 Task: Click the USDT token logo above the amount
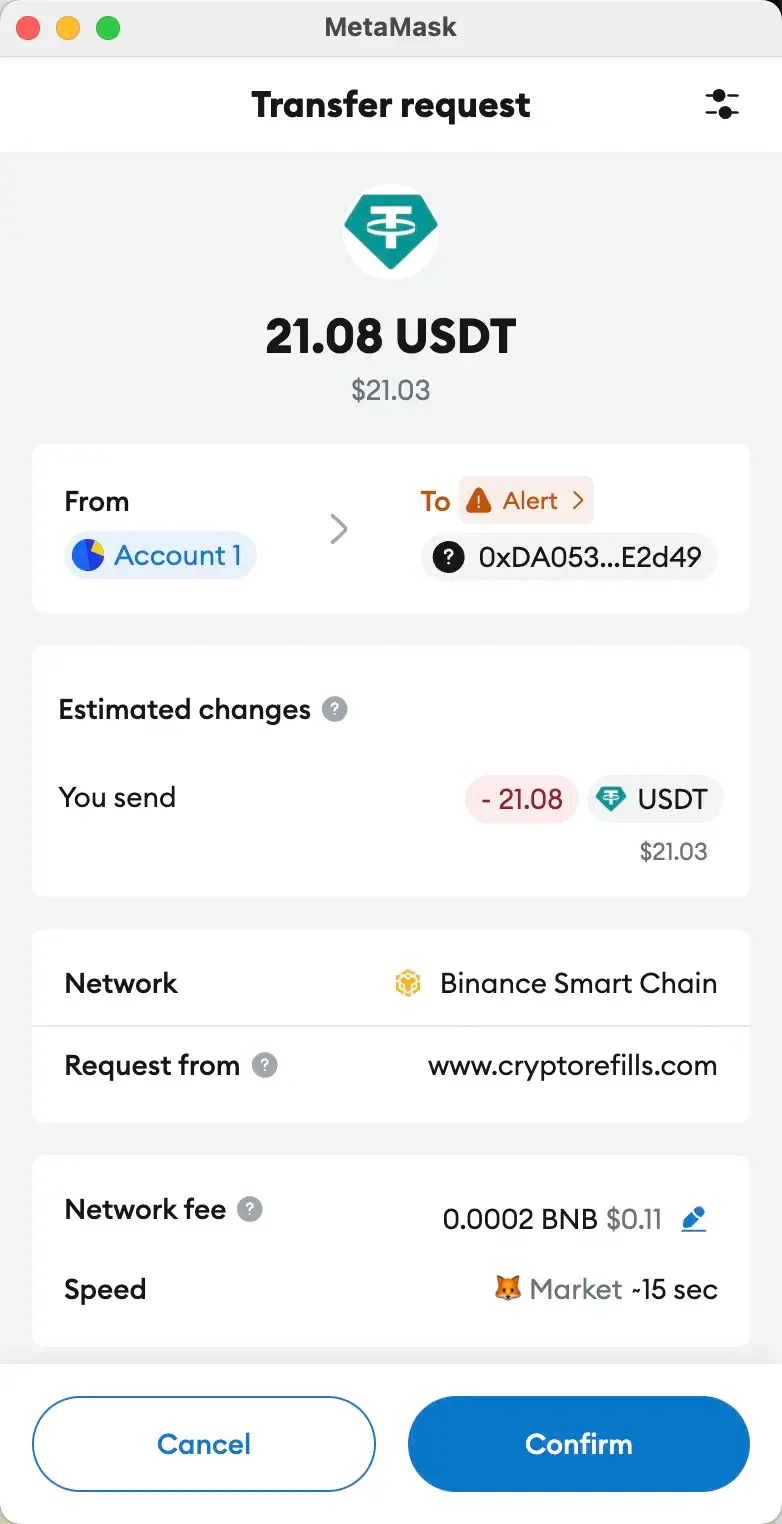[x=391, y=231]
